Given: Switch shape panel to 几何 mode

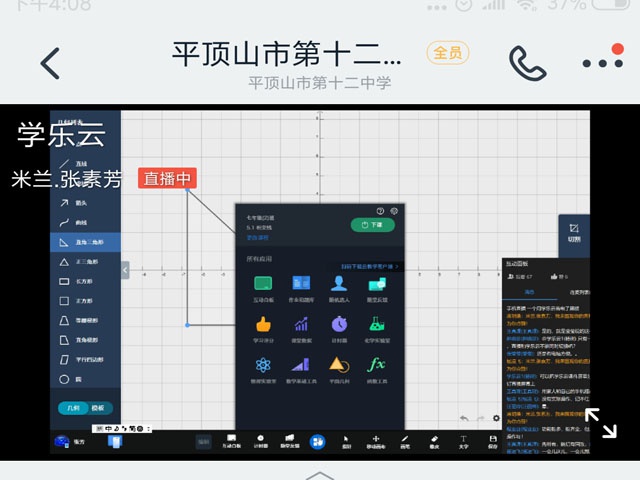Looking at the screenshot, I should point(74,408).
